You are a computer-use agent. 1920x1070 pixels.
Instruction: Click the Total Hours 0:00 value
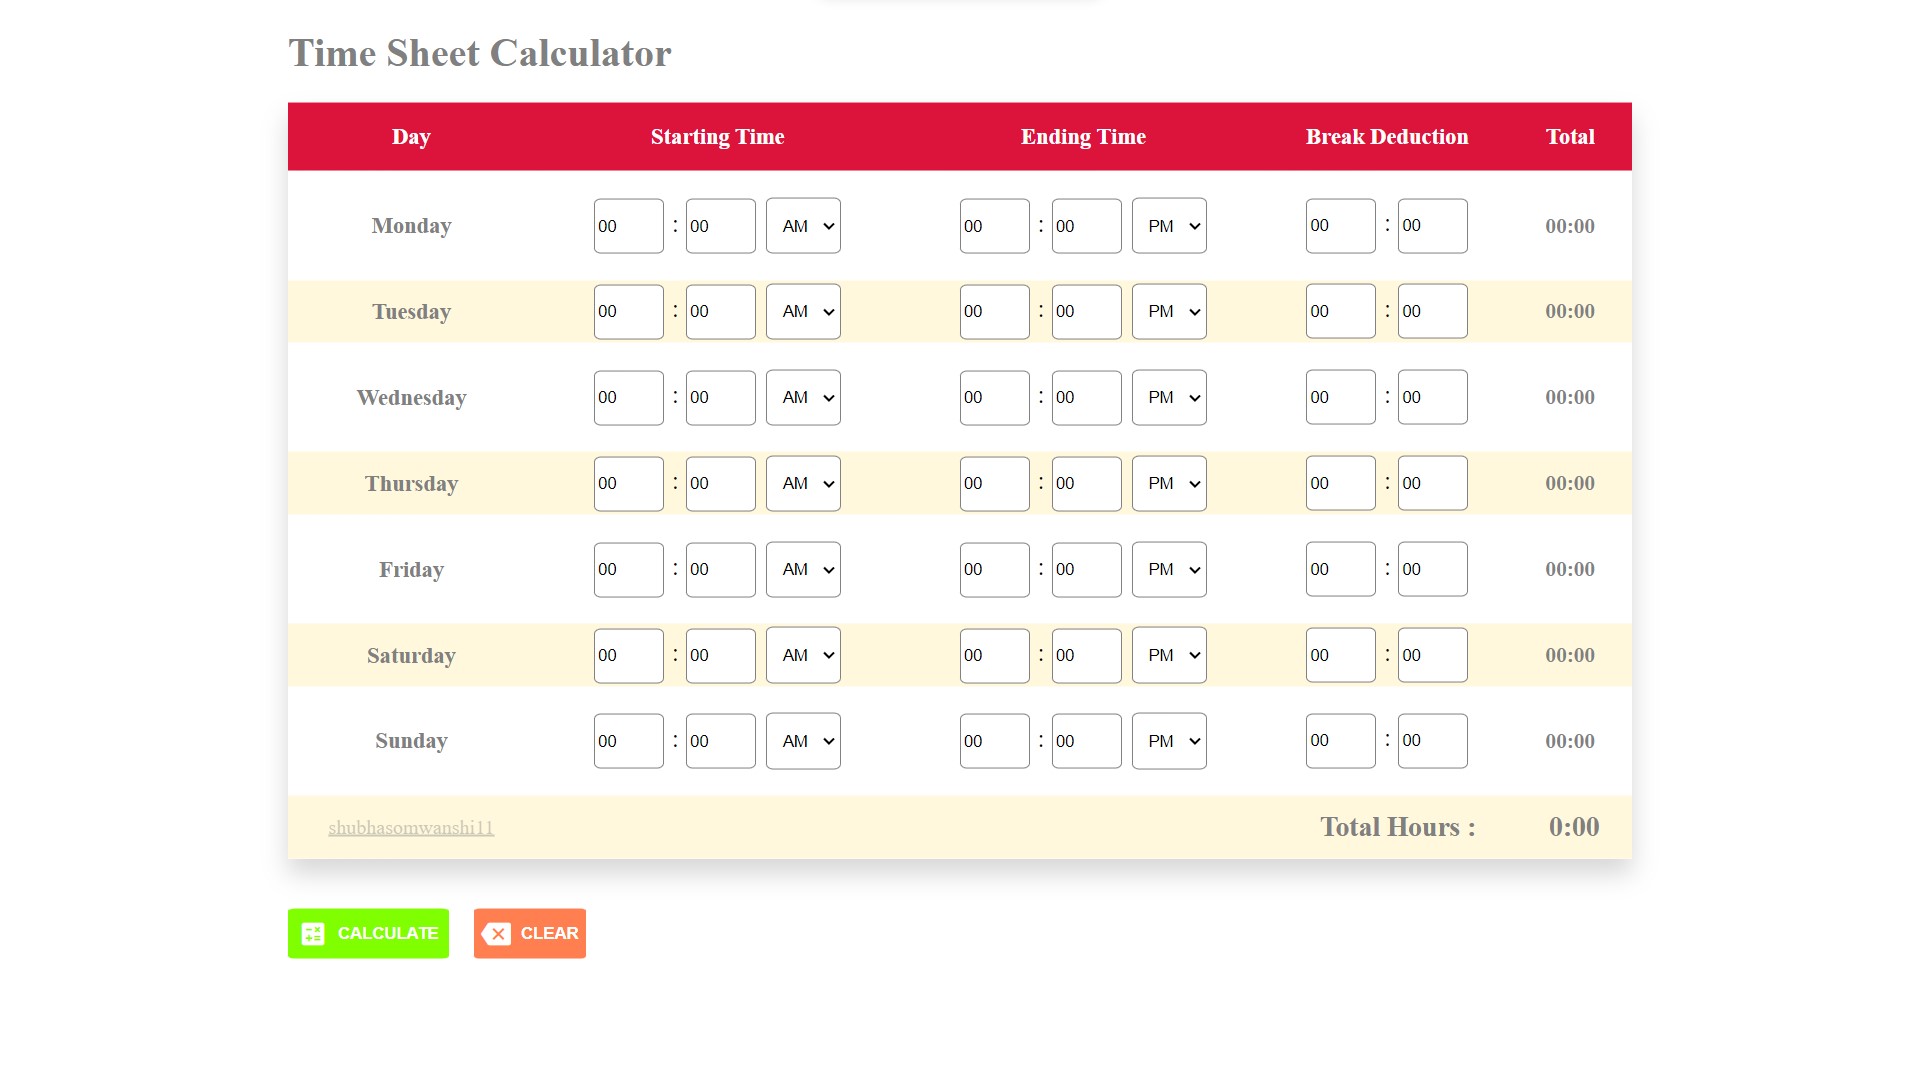(1574, 827)
